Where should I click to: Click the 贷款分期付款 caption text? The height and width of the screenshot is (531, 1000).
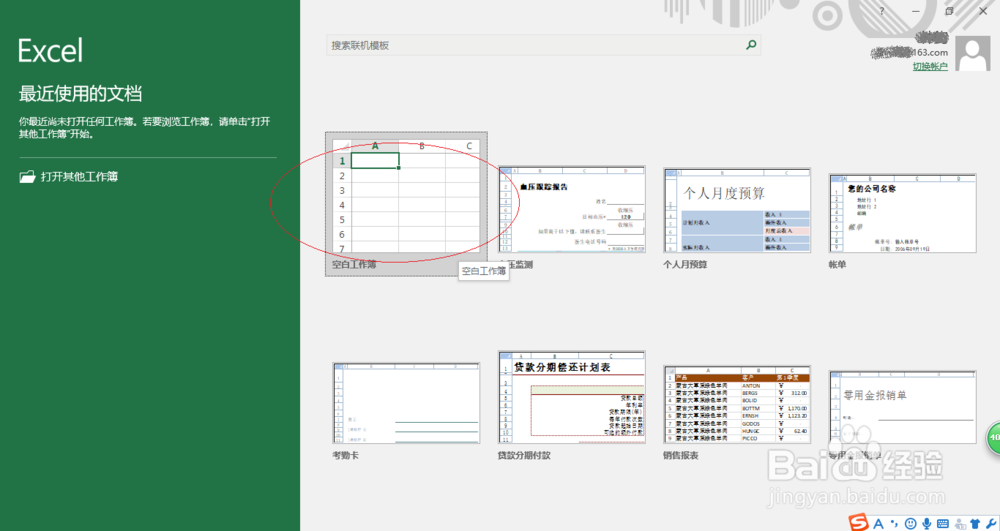[x=524, y=455]
